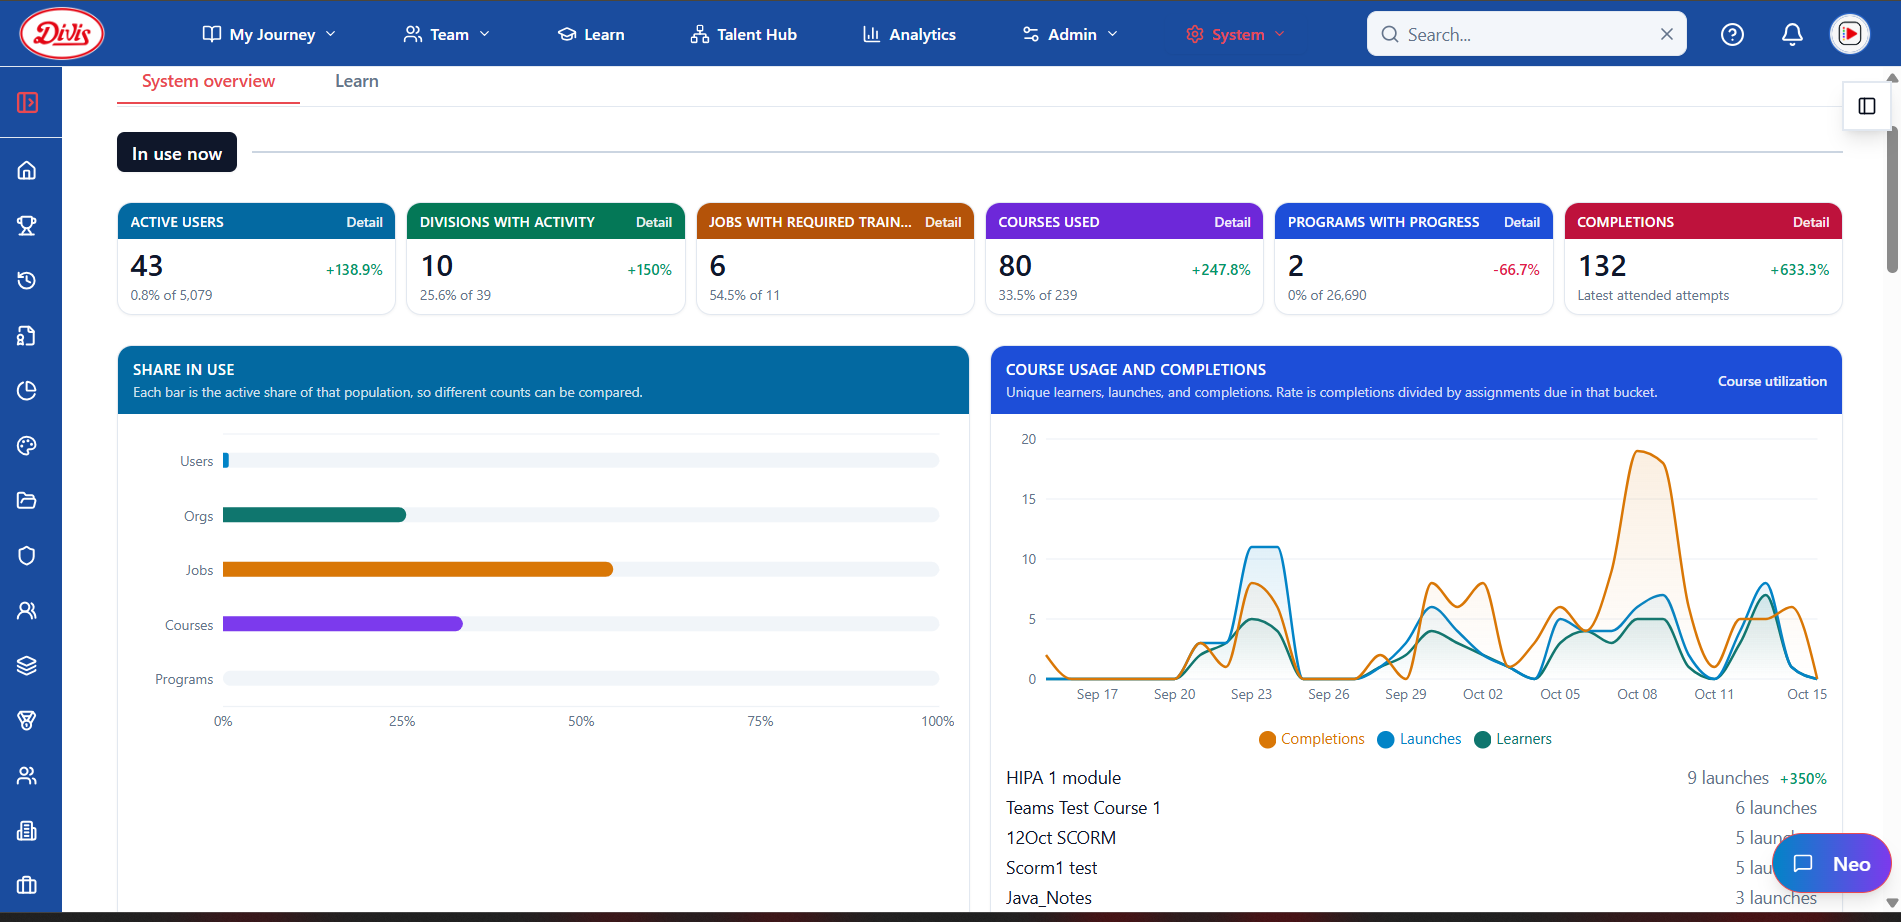Screen dimensions: 1901x922
Task: Open the trophy achievements sidebar icon
Action: (27, 225)
